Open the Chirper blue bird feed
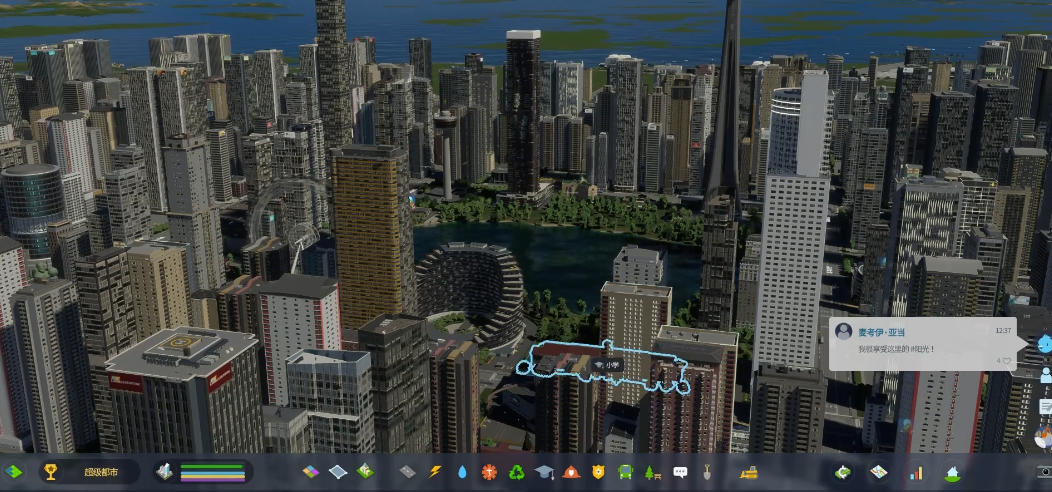This screenshot has width=1052, height=492. pyautogui.click(x=1045, y=344)
